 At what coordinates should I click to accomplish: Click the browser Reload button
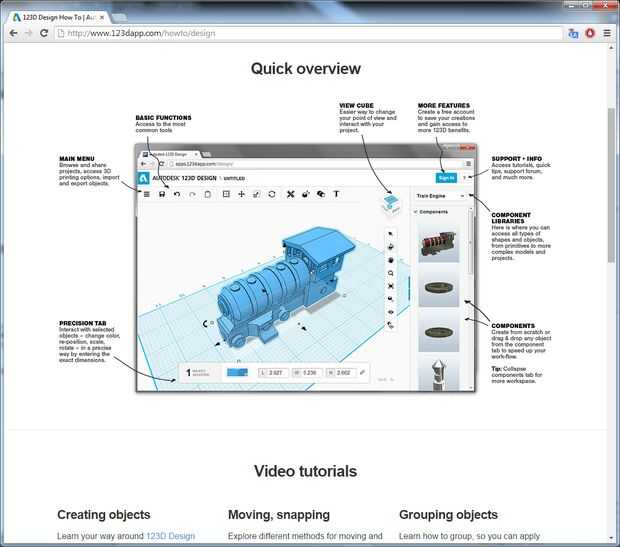point(44,33)
